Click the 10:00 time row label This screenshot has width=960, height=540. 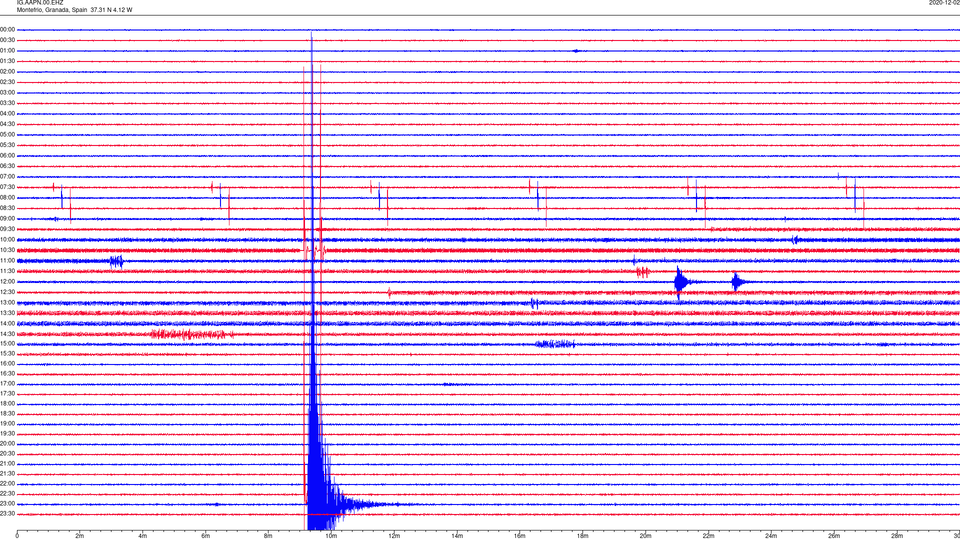click(x=7, y=240)
